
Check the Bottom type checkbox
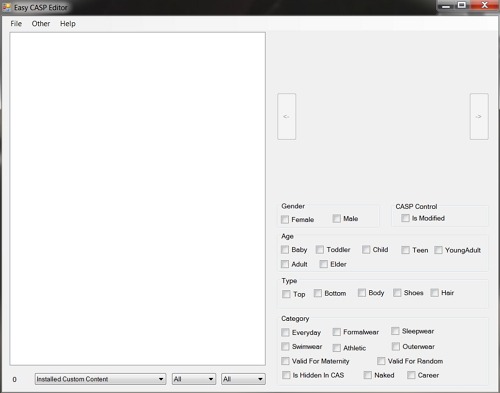tap(318, 293)
